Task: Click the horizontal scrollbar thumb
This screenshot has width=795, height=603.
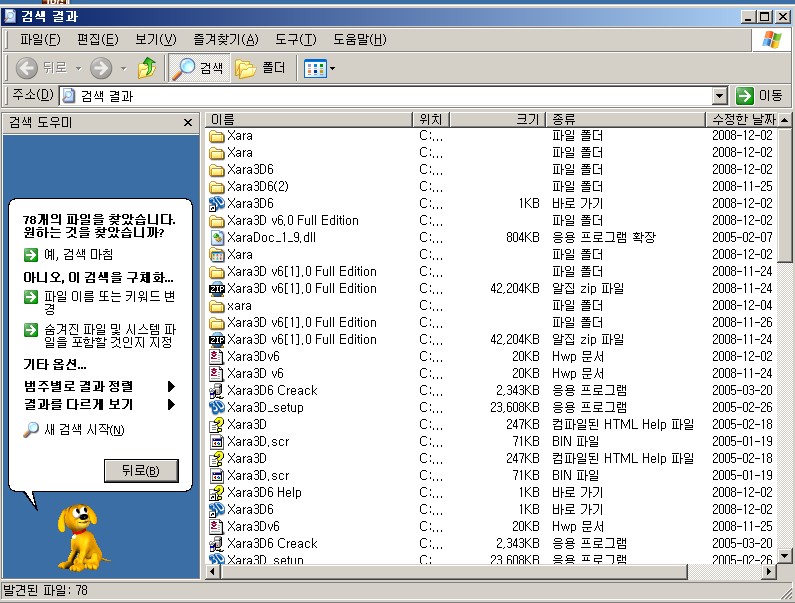Action: tap(454, 572)
